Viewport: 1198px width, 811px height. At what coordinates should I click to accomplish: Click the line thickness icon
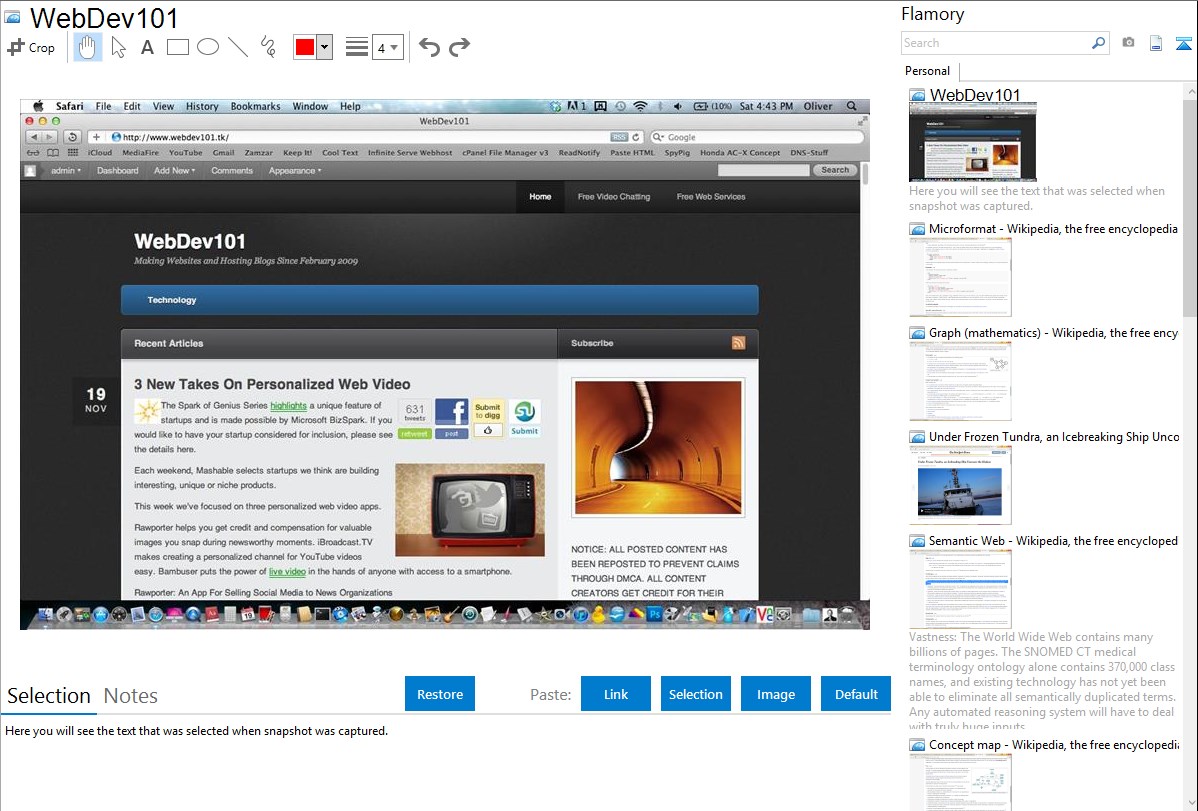pos(357,47)
